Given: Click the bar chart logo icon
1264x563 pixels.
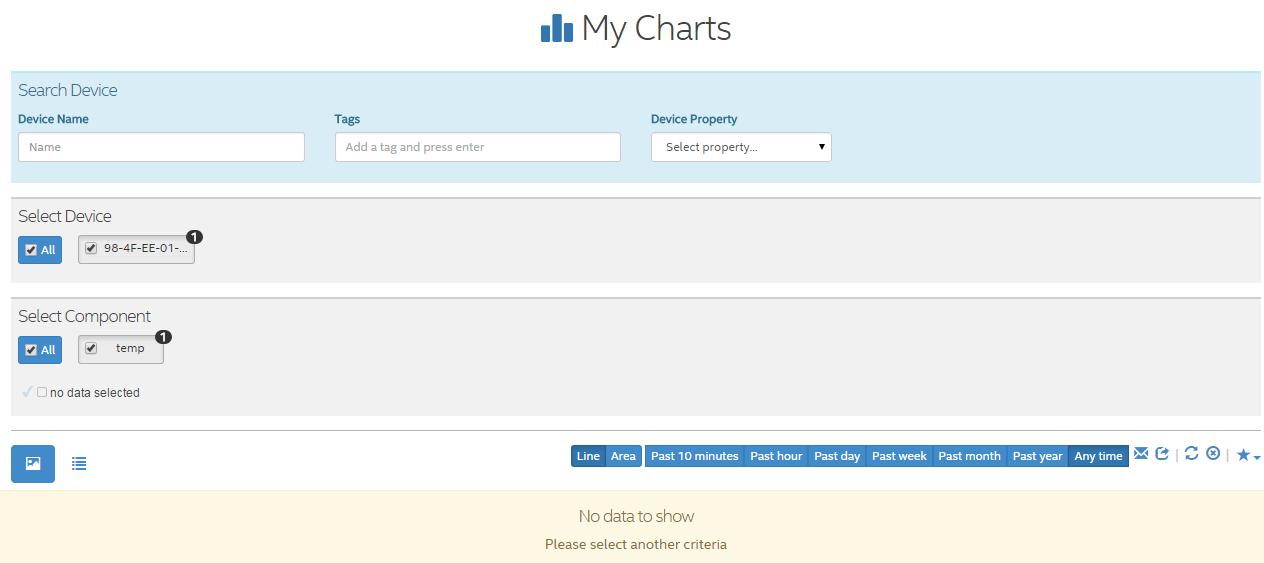Looking at the screenshot, I should [x=556, y=29].
